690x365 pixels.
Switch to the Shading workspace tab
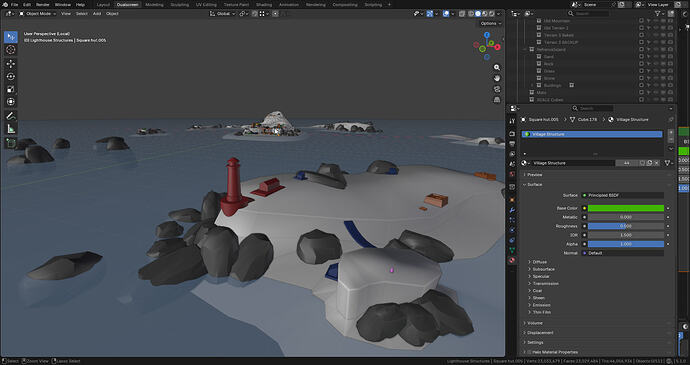264,4
